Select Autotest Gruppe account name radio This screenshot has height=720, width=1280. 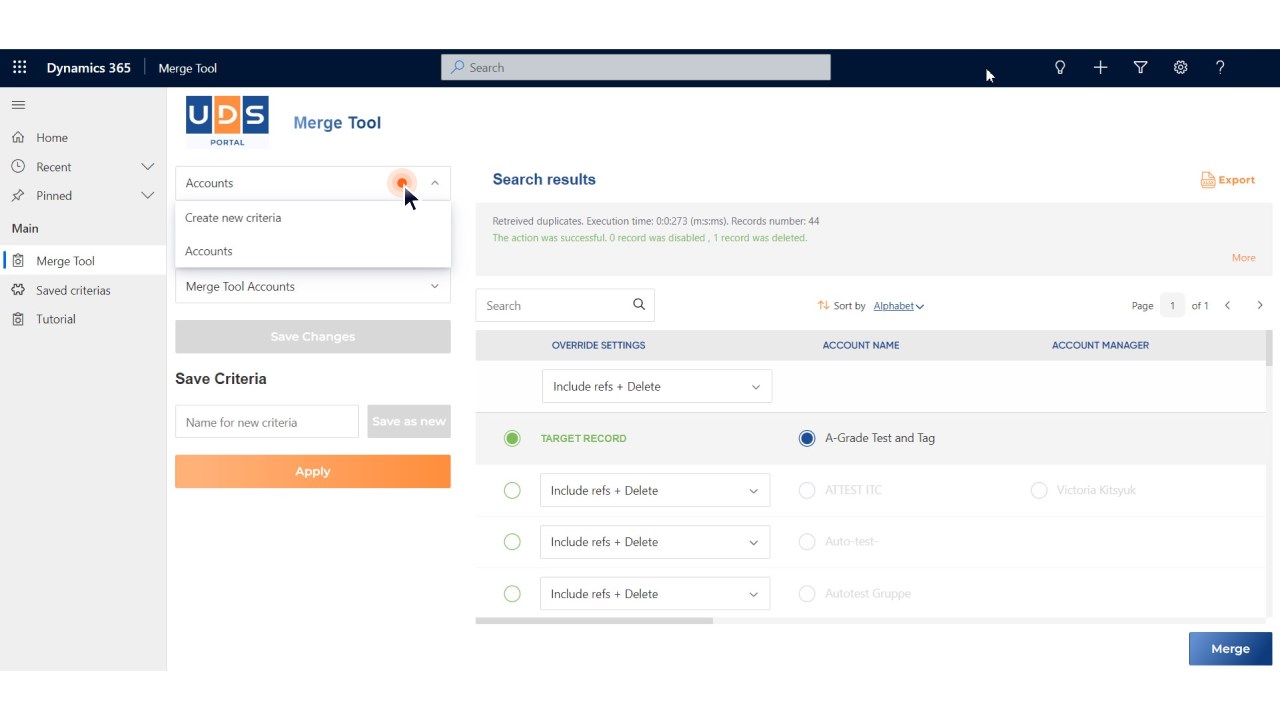807,594
